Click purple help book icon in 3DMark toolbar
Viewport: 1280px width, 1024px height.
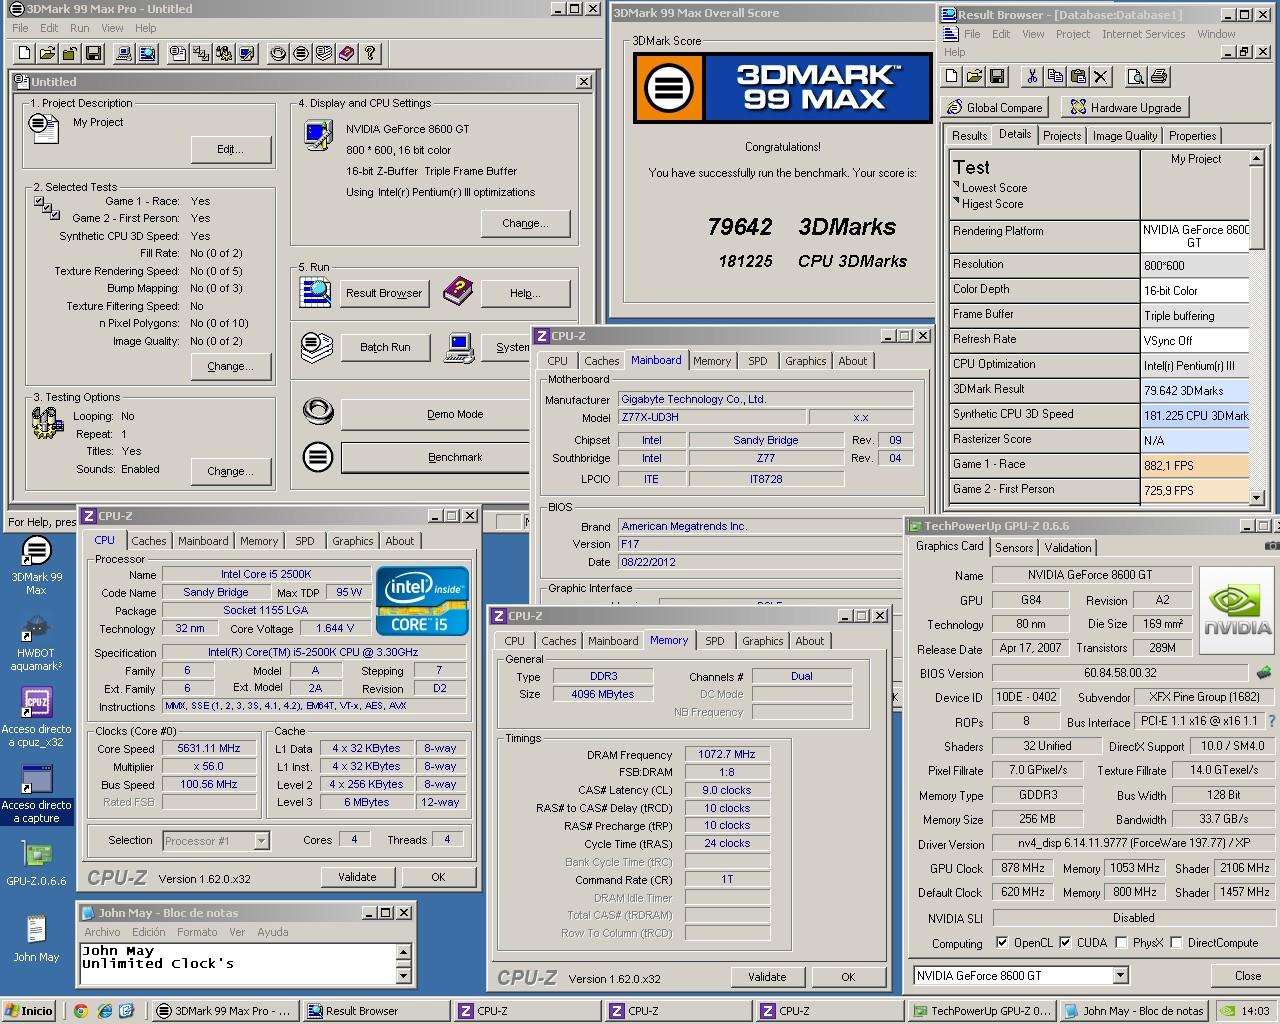tap(347, 53)
